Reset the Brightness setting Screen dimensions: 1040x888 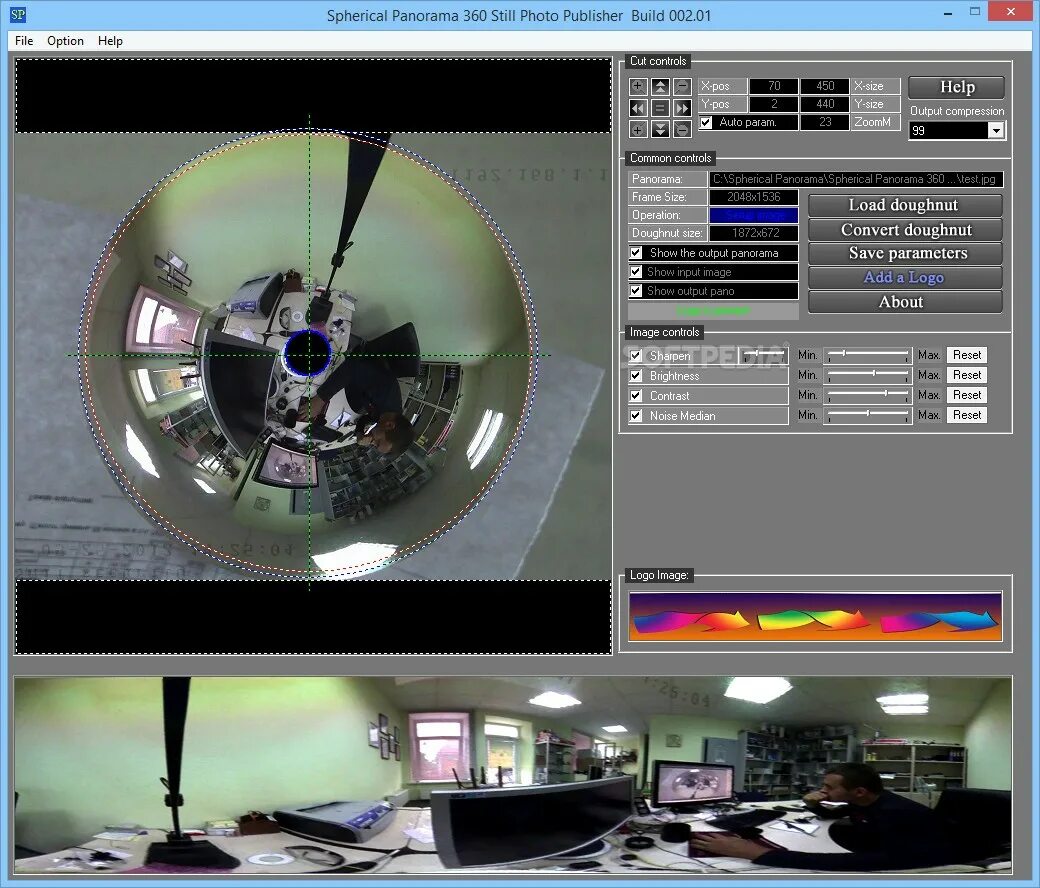(966, 375)
